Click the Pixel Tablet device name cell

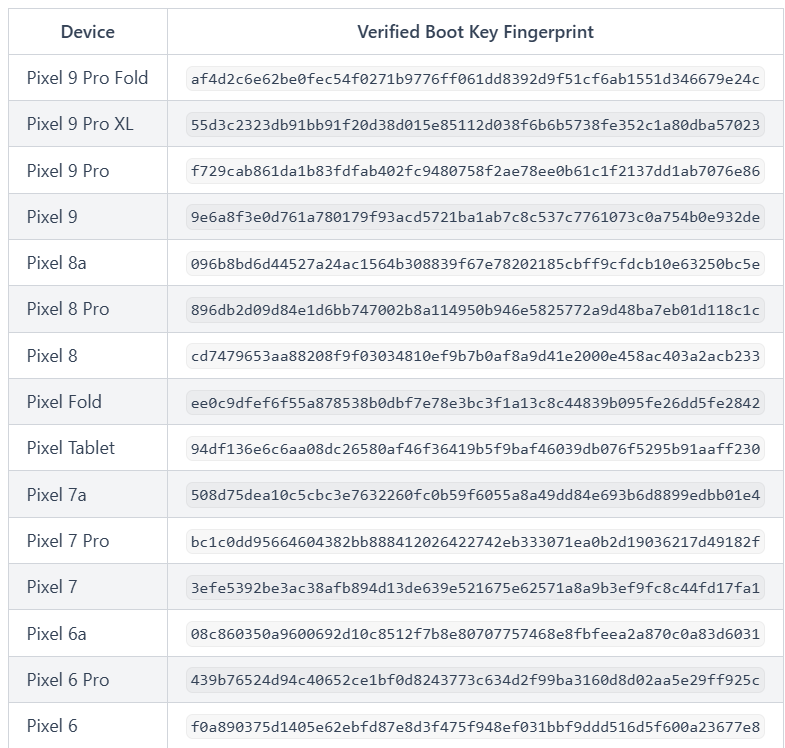coord(70,448)
